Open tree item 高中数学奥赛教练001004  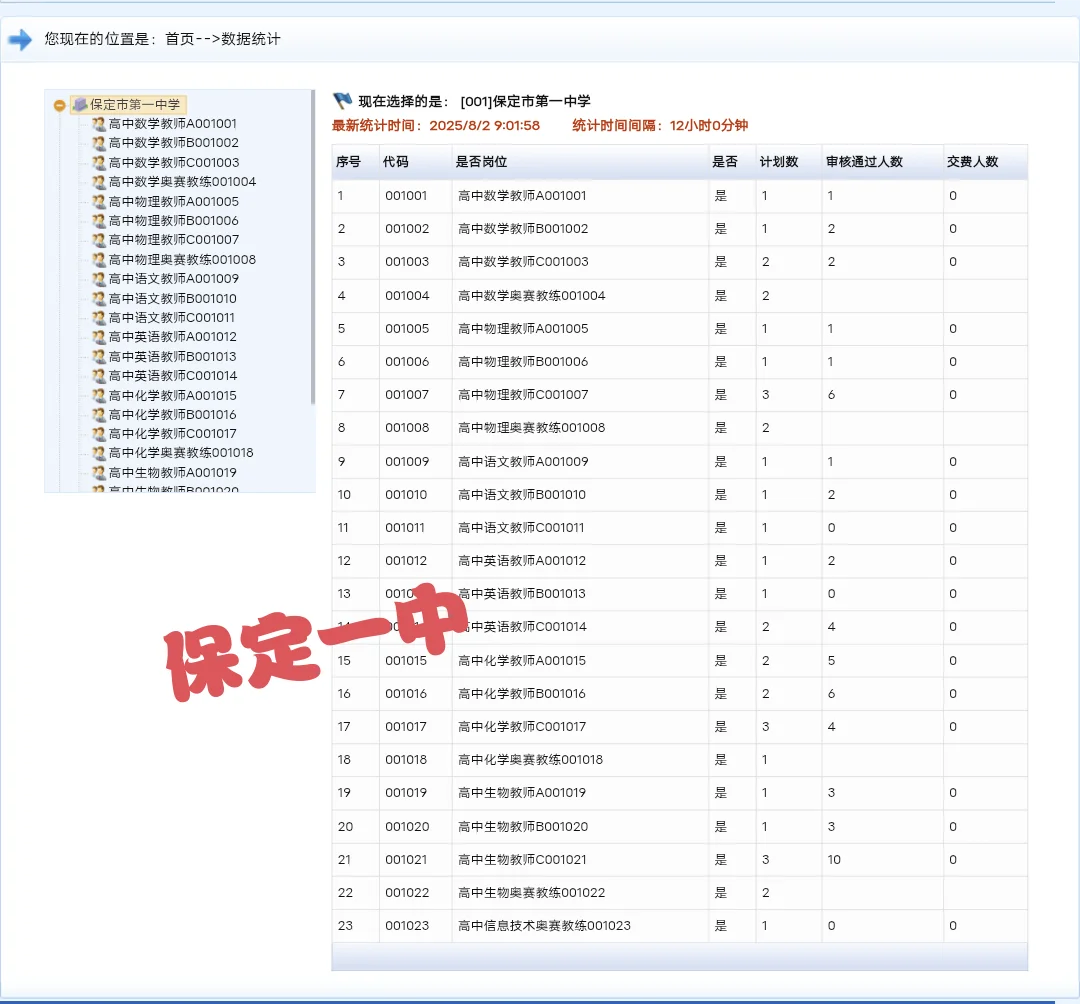pos(182,182)
